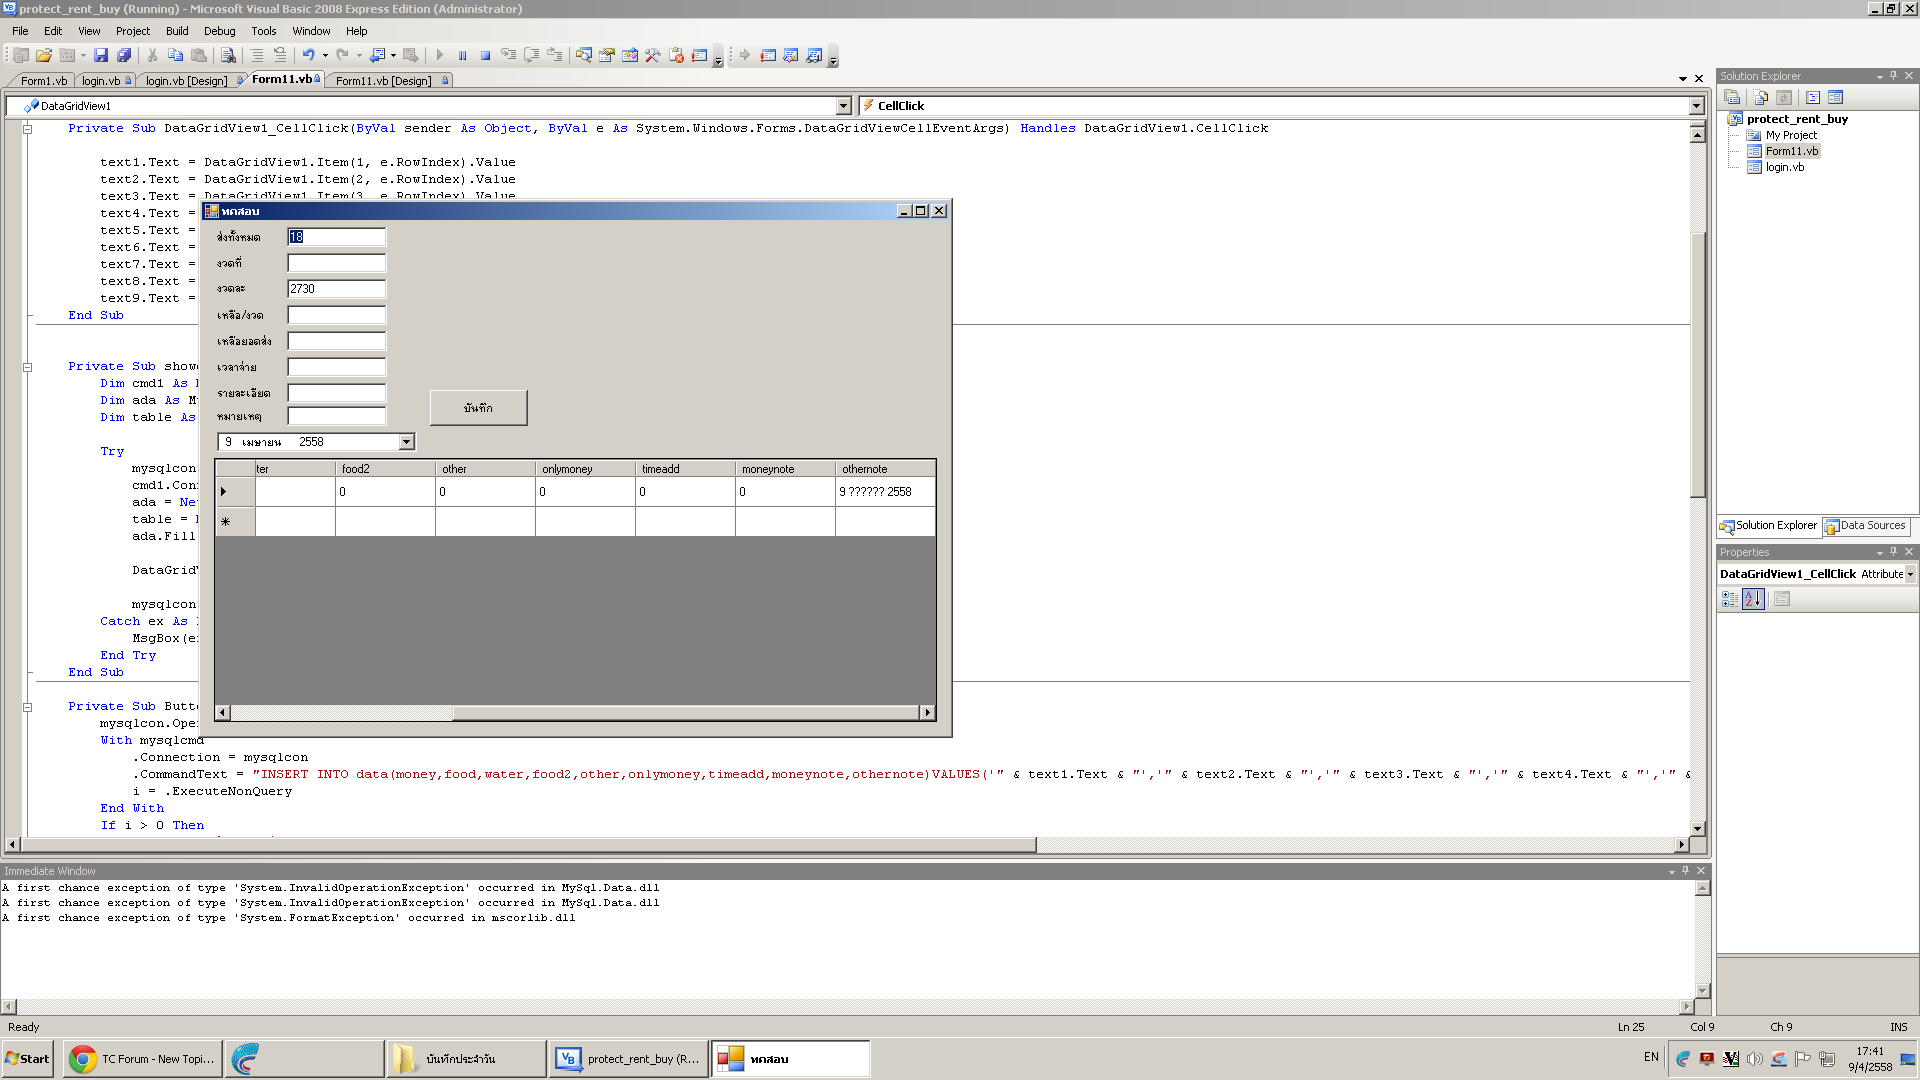
Task: Click the Undo arrow icon in toolbar
Action: point(308,56)
